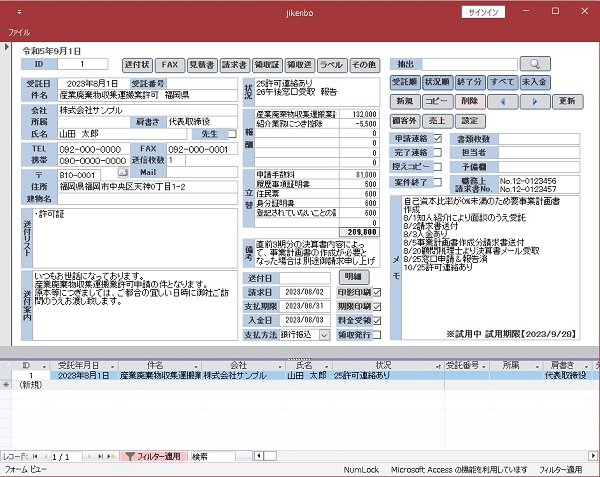
Task: Show finished cases with 終了分 button
Action: click(x=470, y=82)
